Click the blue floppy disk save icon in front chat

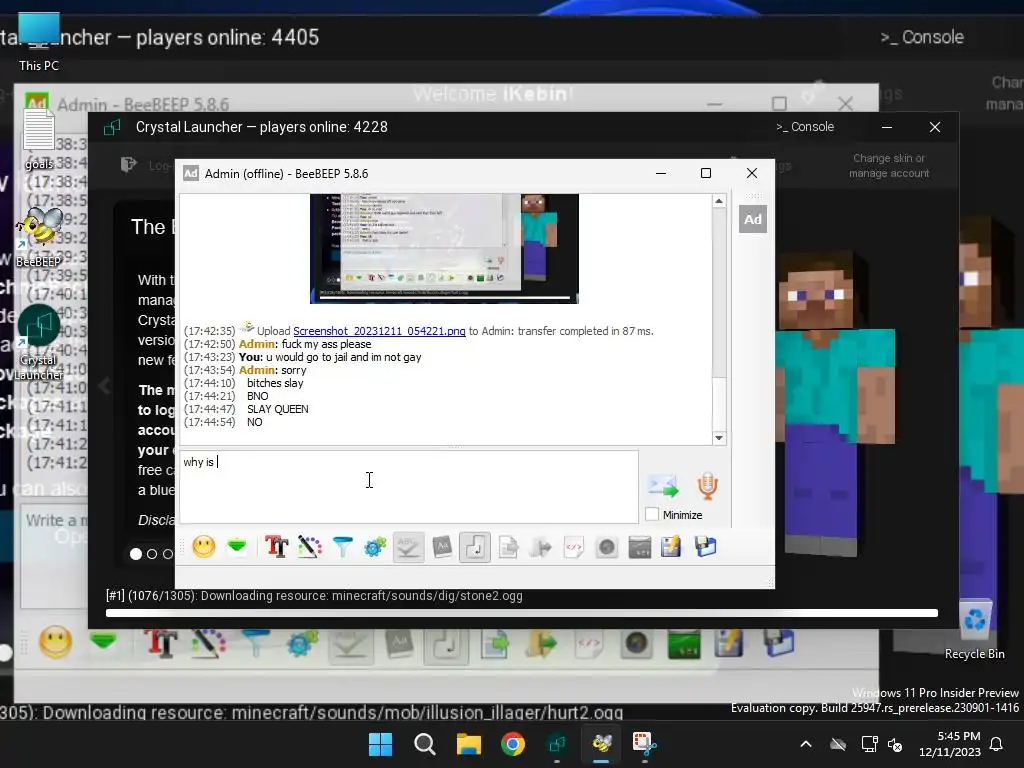coord(705,547)
